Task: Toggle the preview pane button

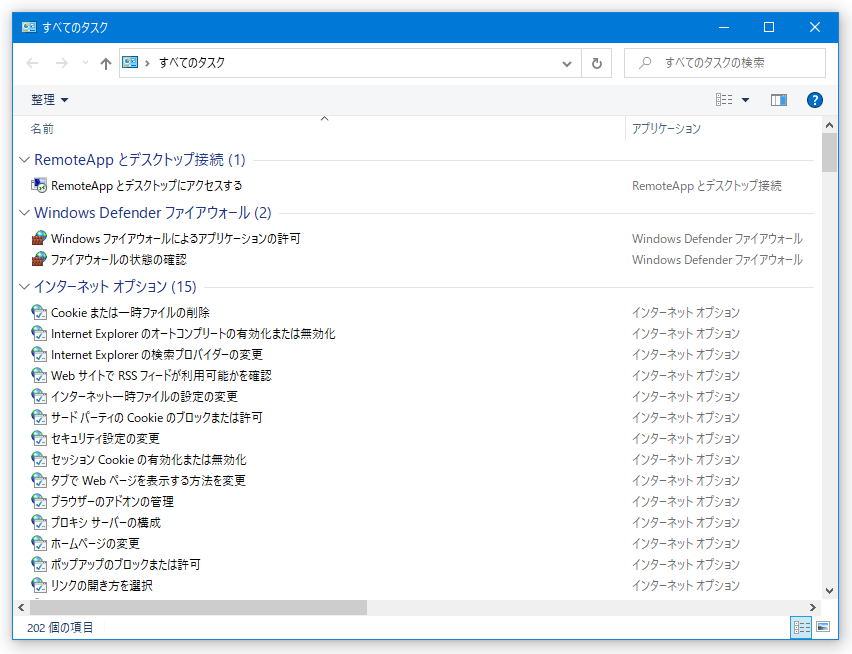Action: click(x=779, y=100)
